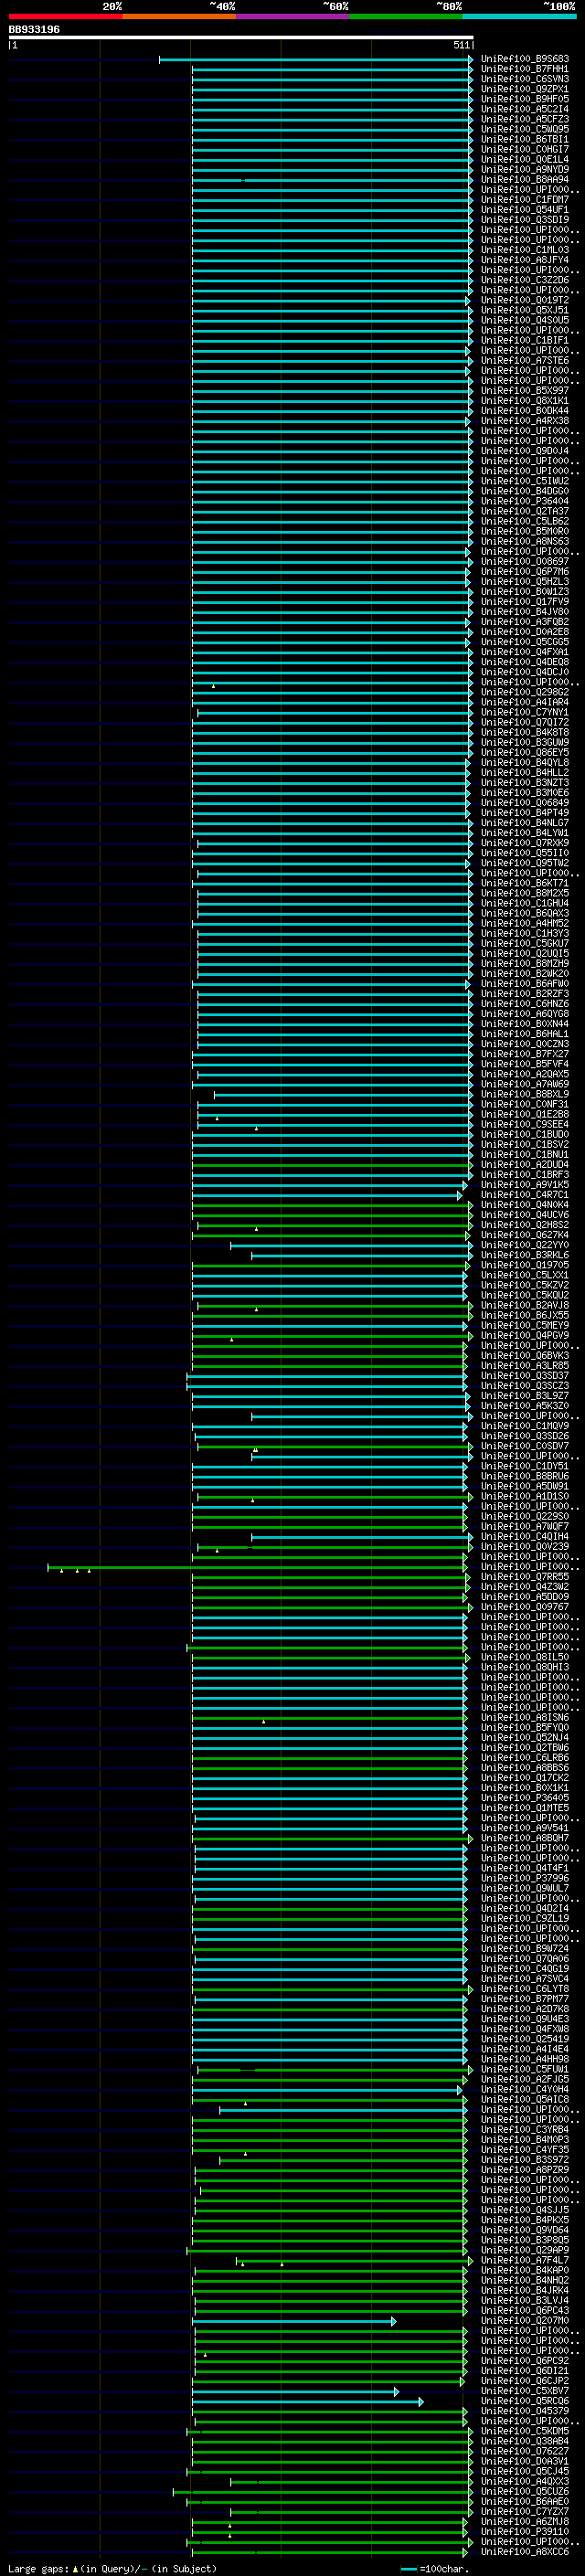Image resolution: width=585 pixels, height=2576 pixels.
Task: Click the purple ~60% legend color bar
Action: [x=293, y=16]
